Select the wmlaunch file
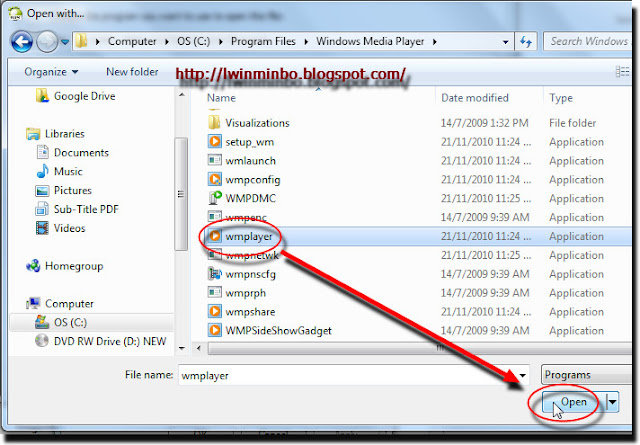Image resolution: width=640 pixels, height=445 pixels. pyautogui.click(x=250, y=161)
